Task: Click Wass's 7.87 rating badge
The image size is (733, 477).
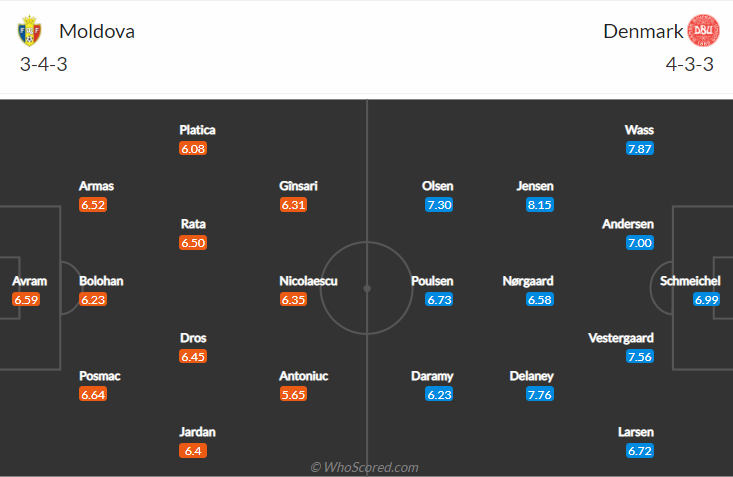Action: (x=640, y=149)
